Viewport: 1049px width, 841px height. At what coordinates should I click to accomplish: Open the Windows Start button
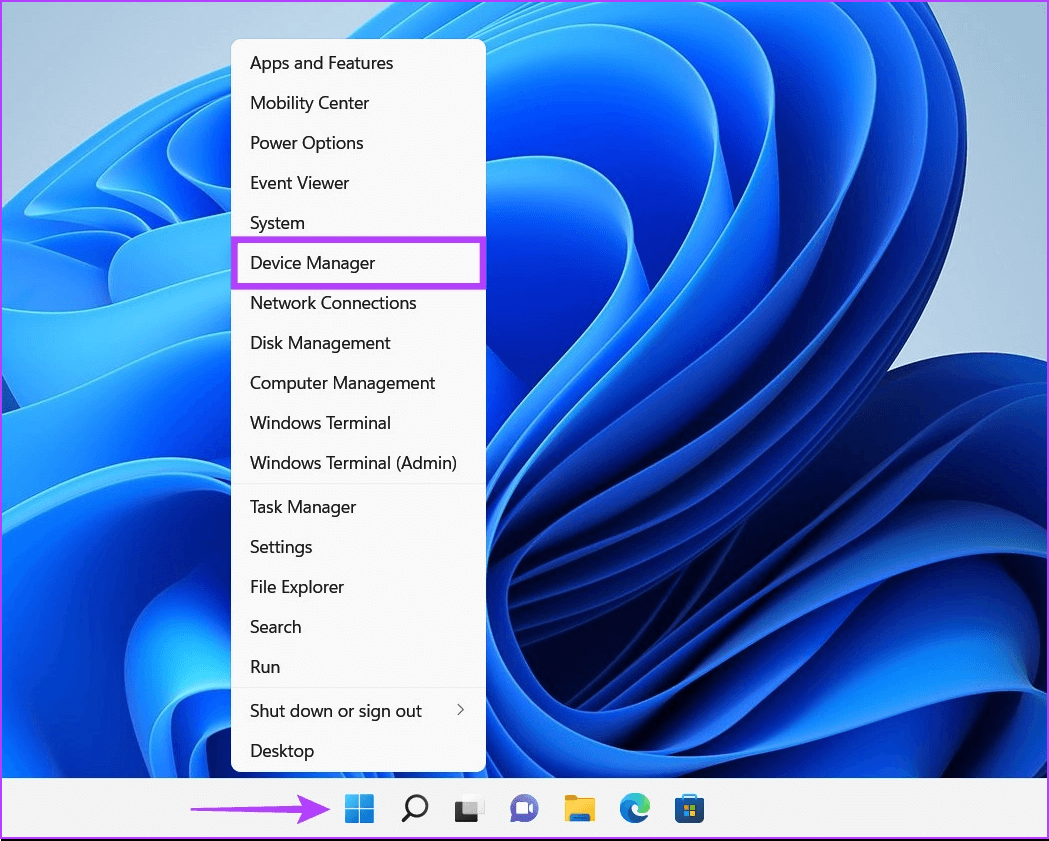coord(359,808)
